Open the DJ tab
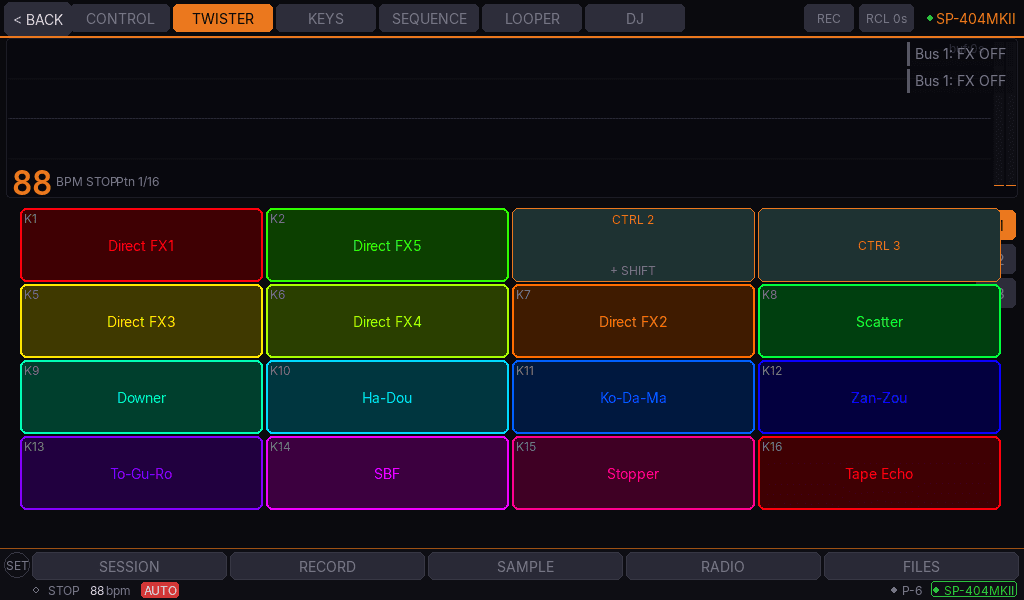1024x600 pixels. [x=635, y=18]
